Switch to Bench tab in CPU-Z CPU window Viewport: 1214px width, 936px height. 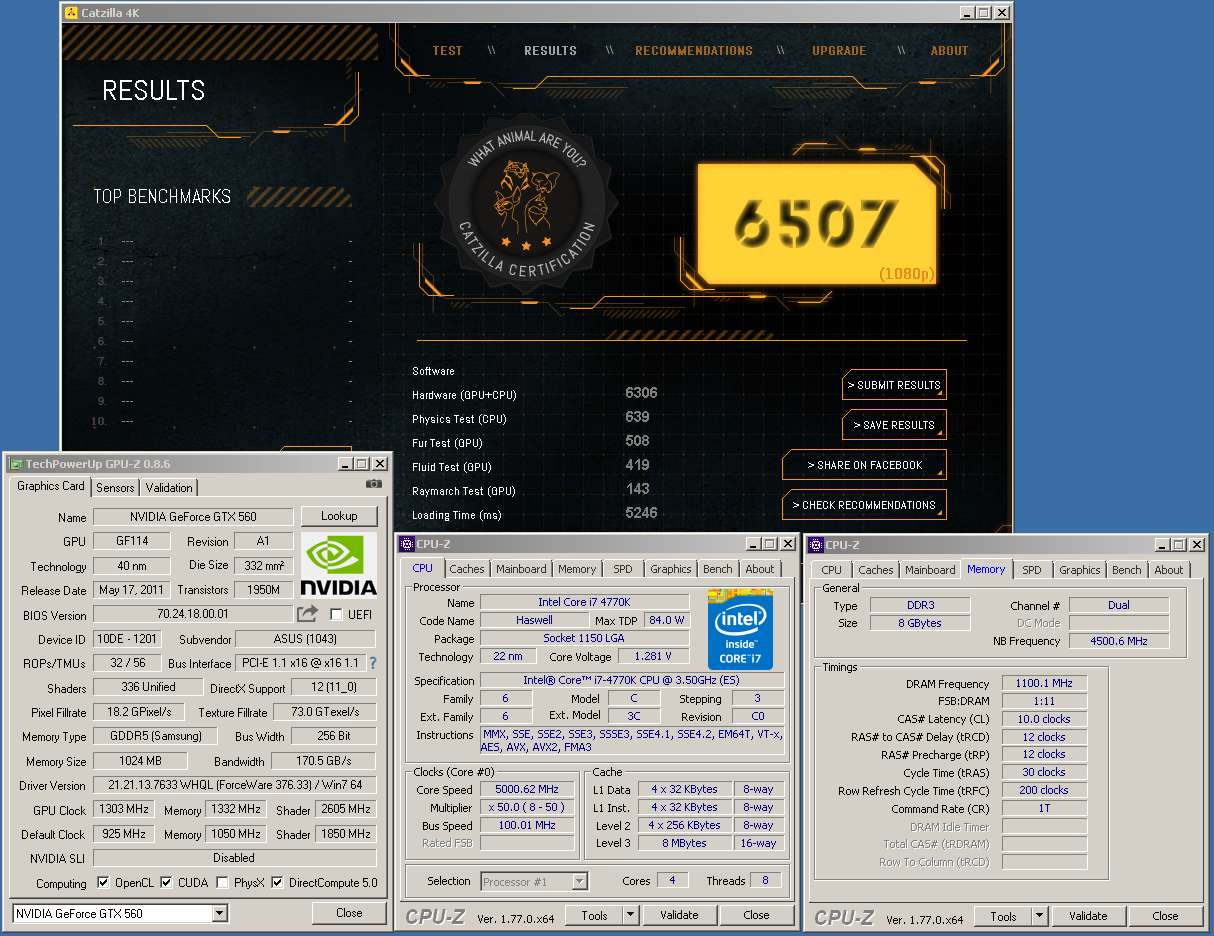[718, 569]
